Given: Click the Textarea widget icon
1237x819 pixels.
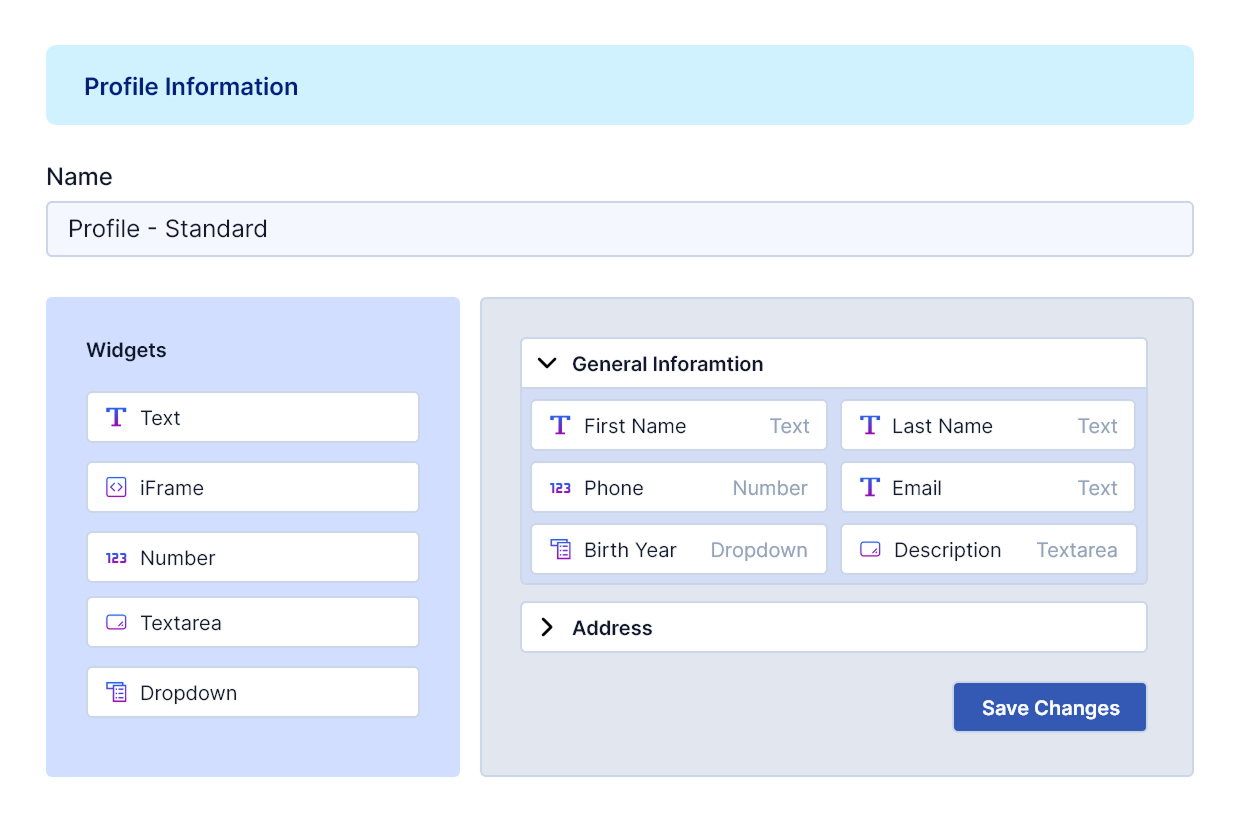Looking at the screenshot, I should coord(116,623).
